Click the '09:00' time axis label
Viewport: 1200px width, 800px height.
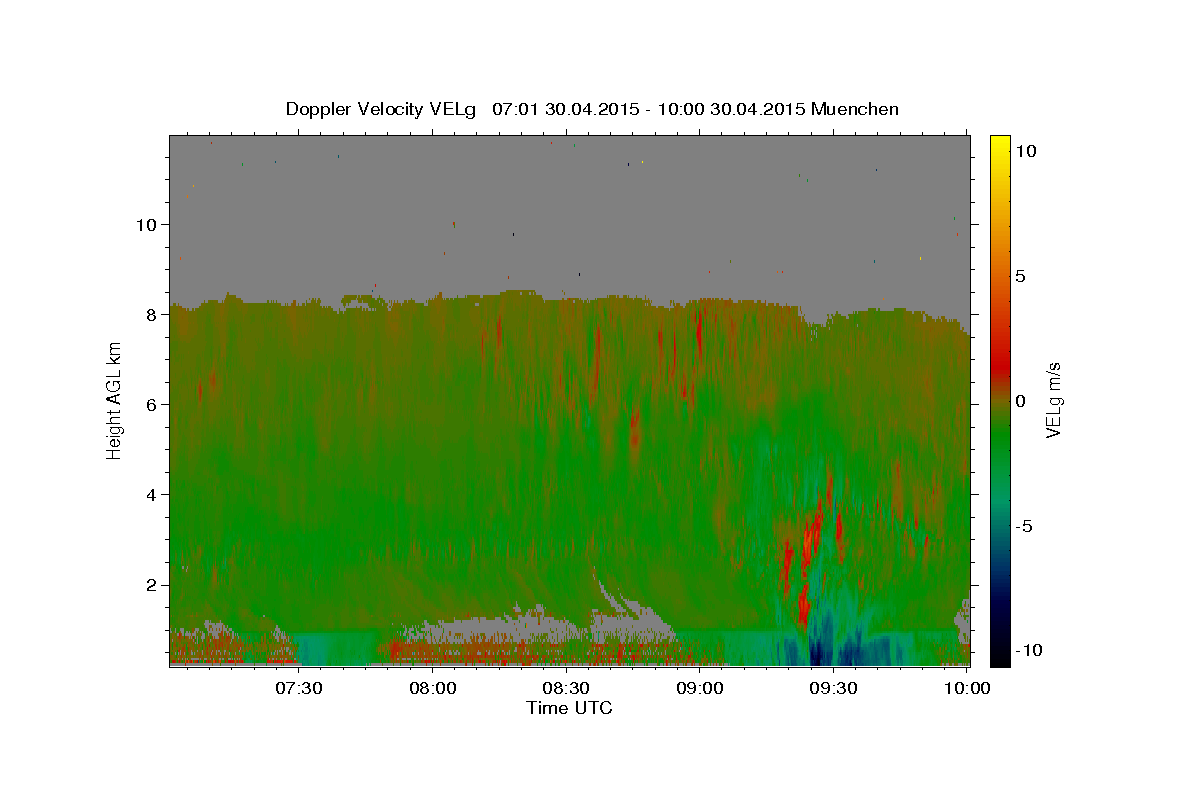[700, 688]
